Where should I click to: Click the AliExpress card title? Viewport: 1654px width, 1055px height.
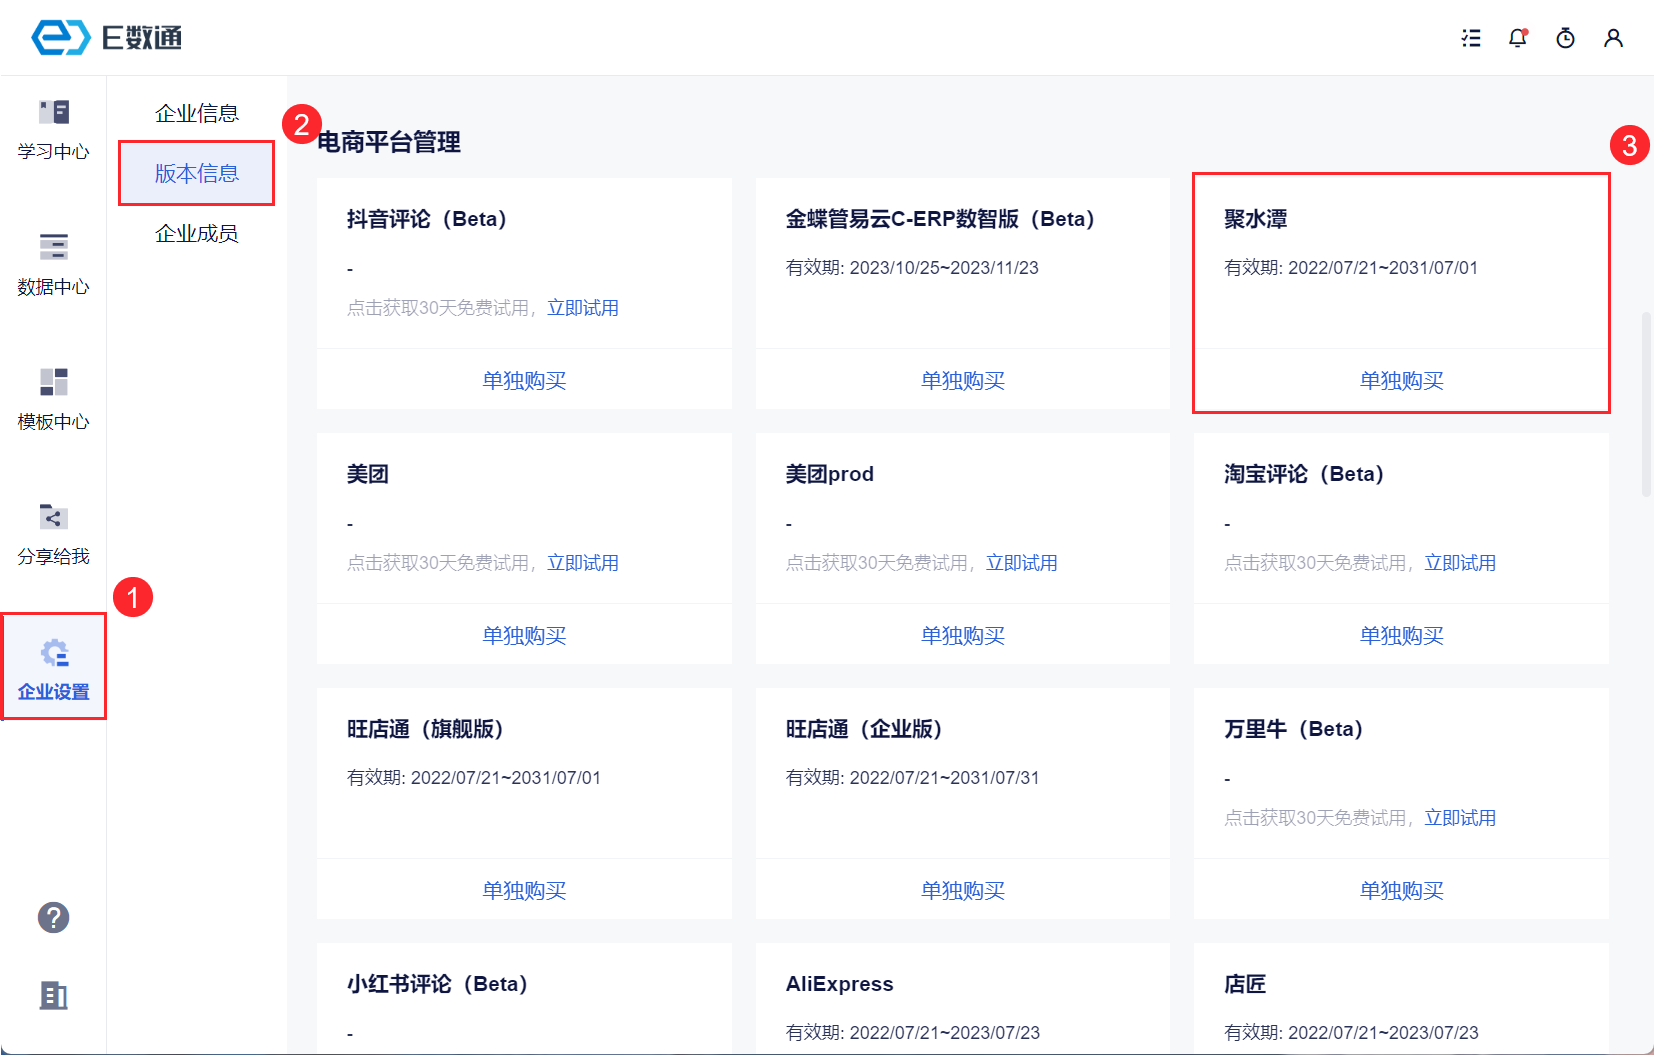pos(840,984)
